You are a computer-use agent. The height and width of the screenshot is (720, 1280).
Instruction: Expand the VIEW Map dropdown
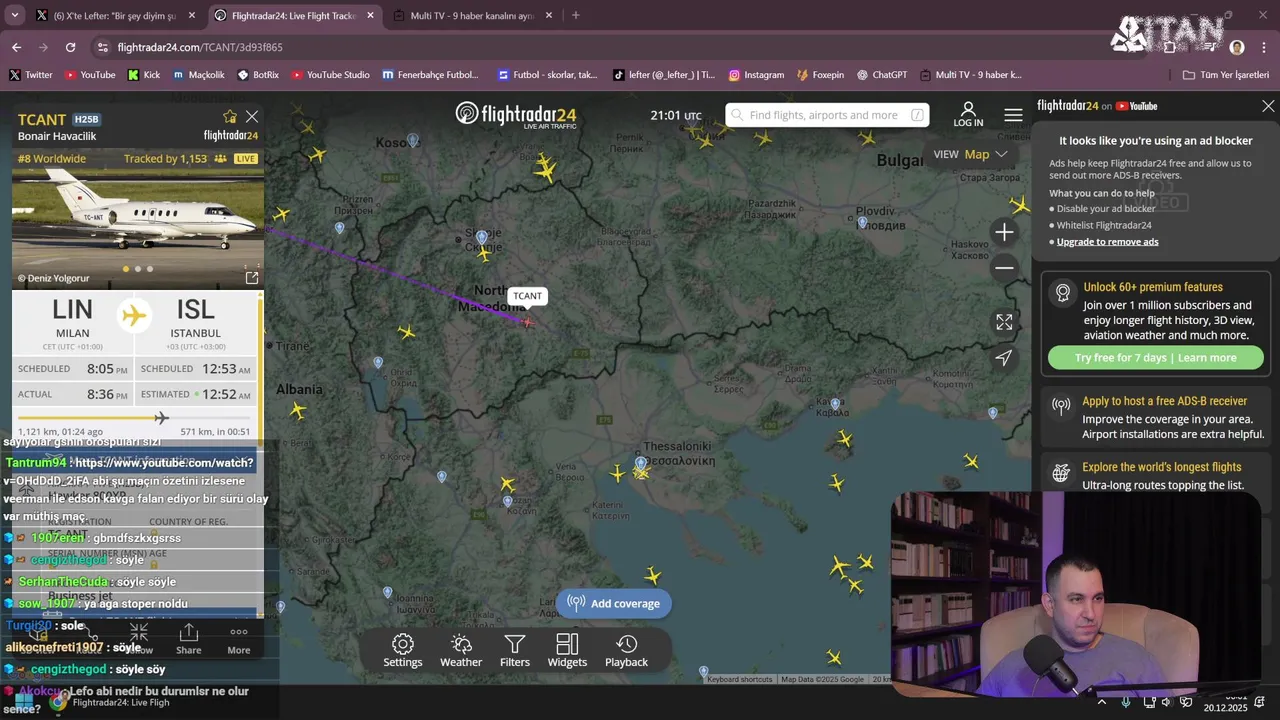coord(971,154)
